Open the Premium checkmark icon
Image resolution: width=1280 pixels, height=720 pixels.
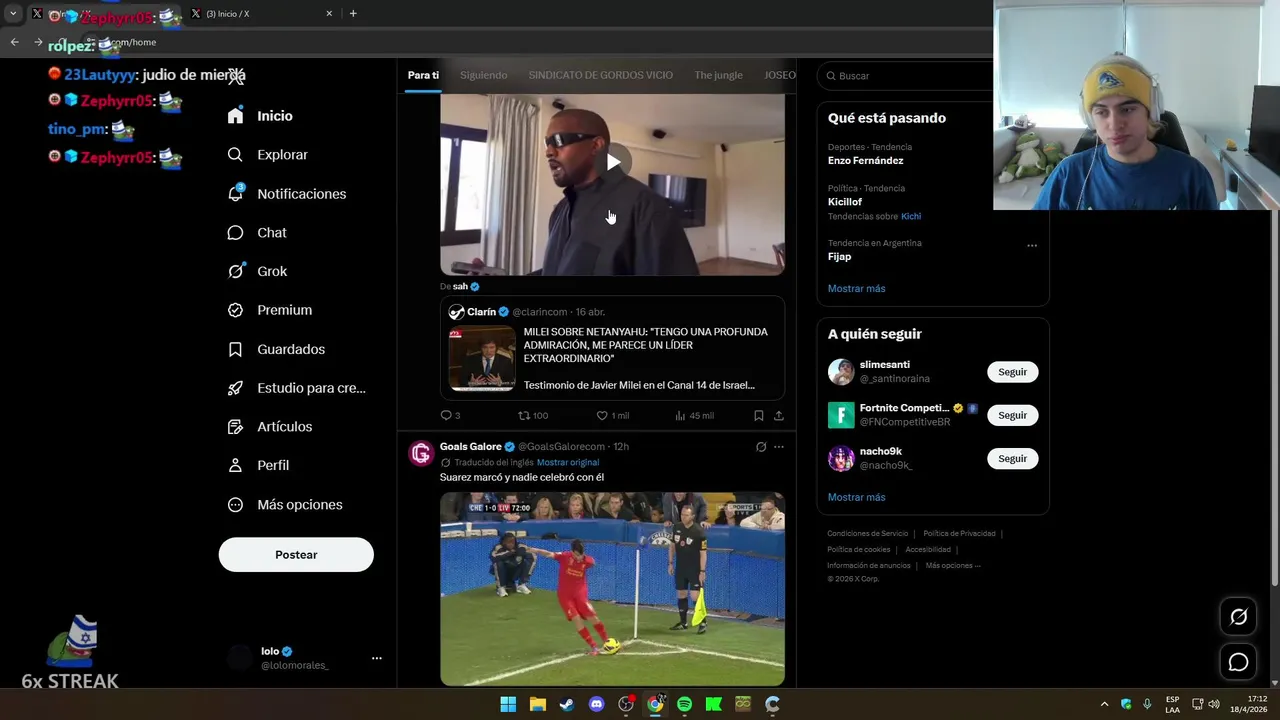235,310
